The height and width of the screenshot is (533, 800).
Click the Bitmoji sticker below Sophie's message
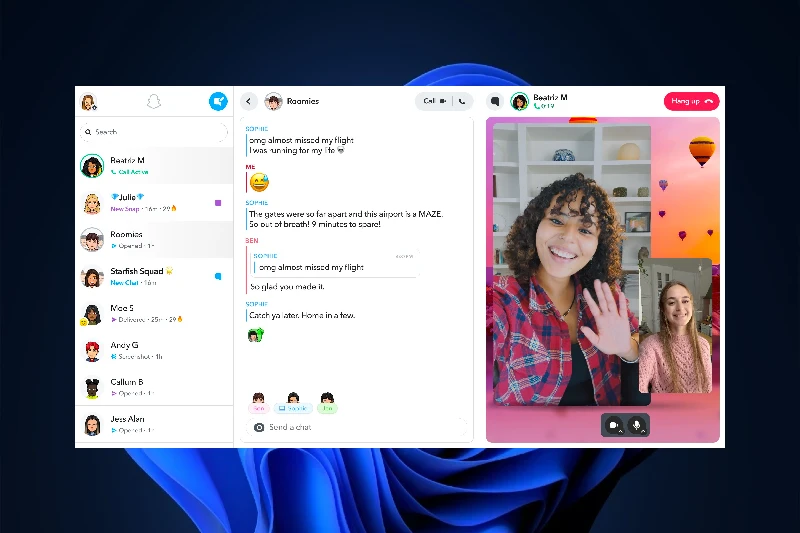click(x=256, y=335)
